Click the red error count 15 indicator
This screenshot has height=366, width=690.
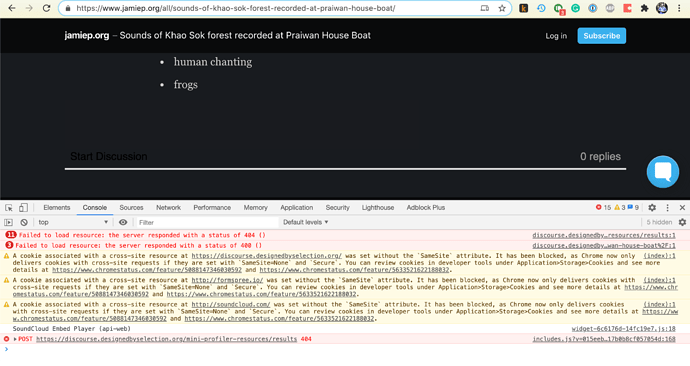tap(603, 208)
